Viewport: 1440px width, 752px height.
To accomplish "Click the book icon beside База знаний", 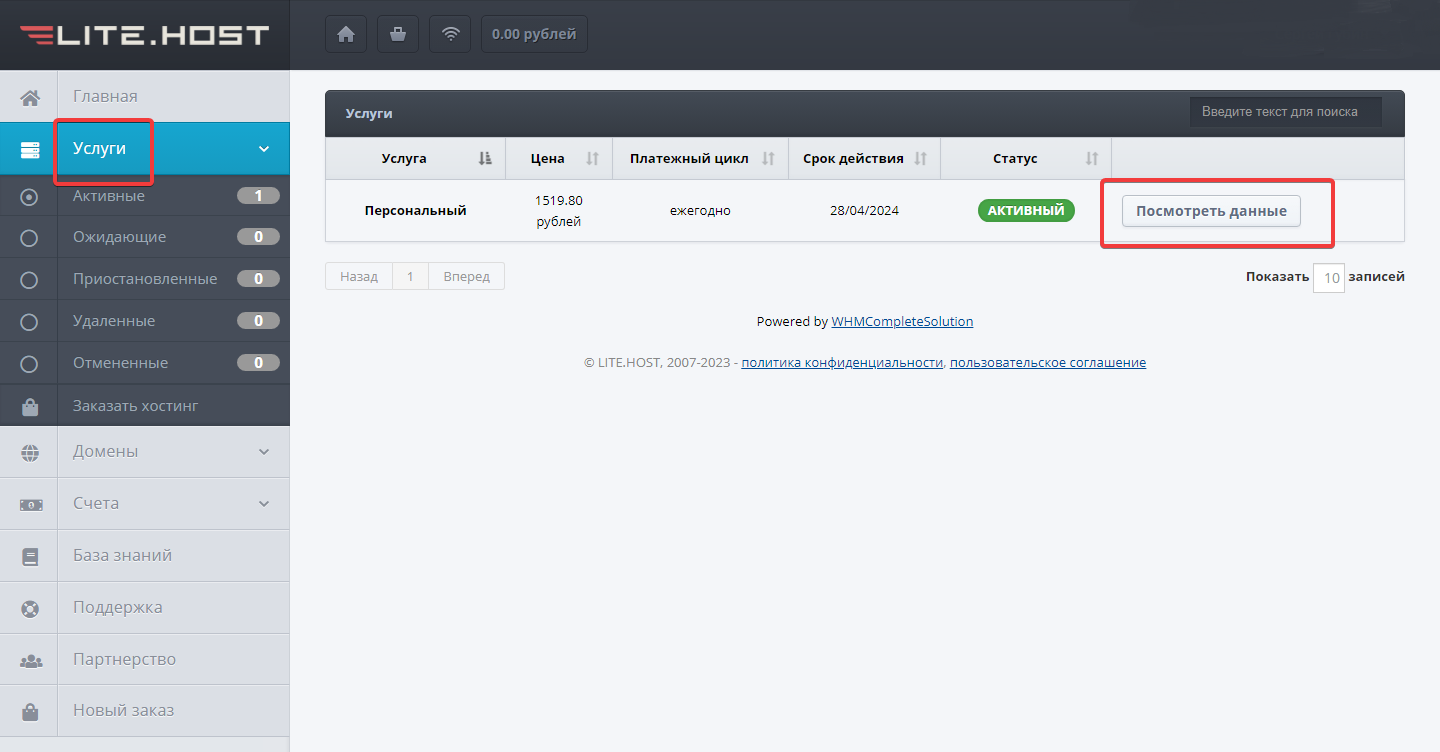I will [x=30, y=556].
